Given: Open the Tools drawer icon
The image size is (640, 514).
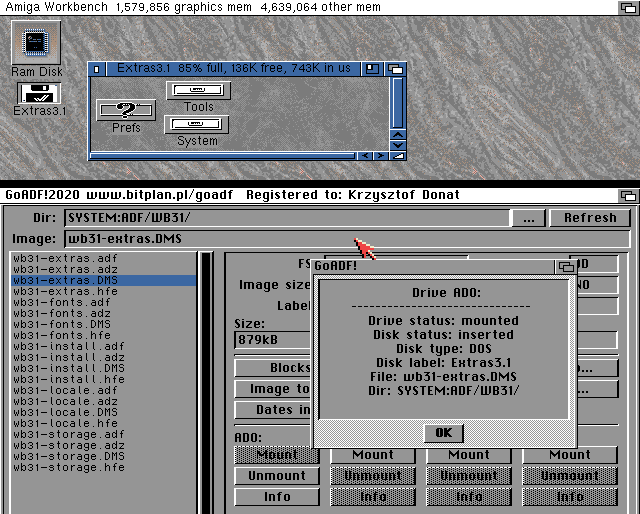Looking at the screenshot, I should [x=198, y=90].
